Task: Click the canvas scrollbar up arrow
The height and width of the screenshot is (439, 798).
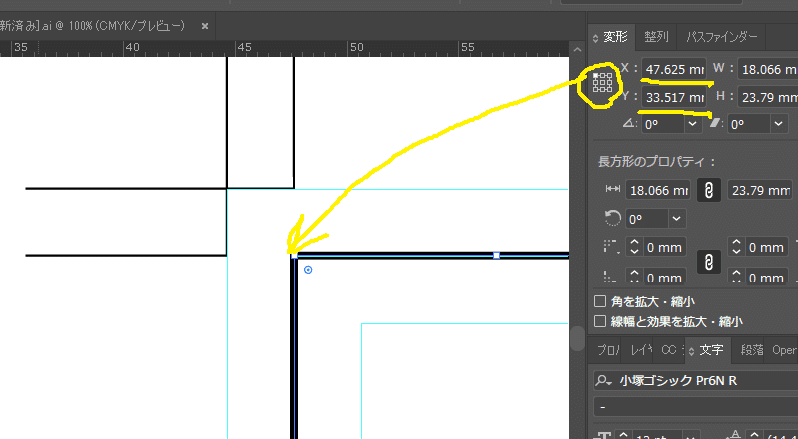Action: pyautogui.click(x=577, y=50)
